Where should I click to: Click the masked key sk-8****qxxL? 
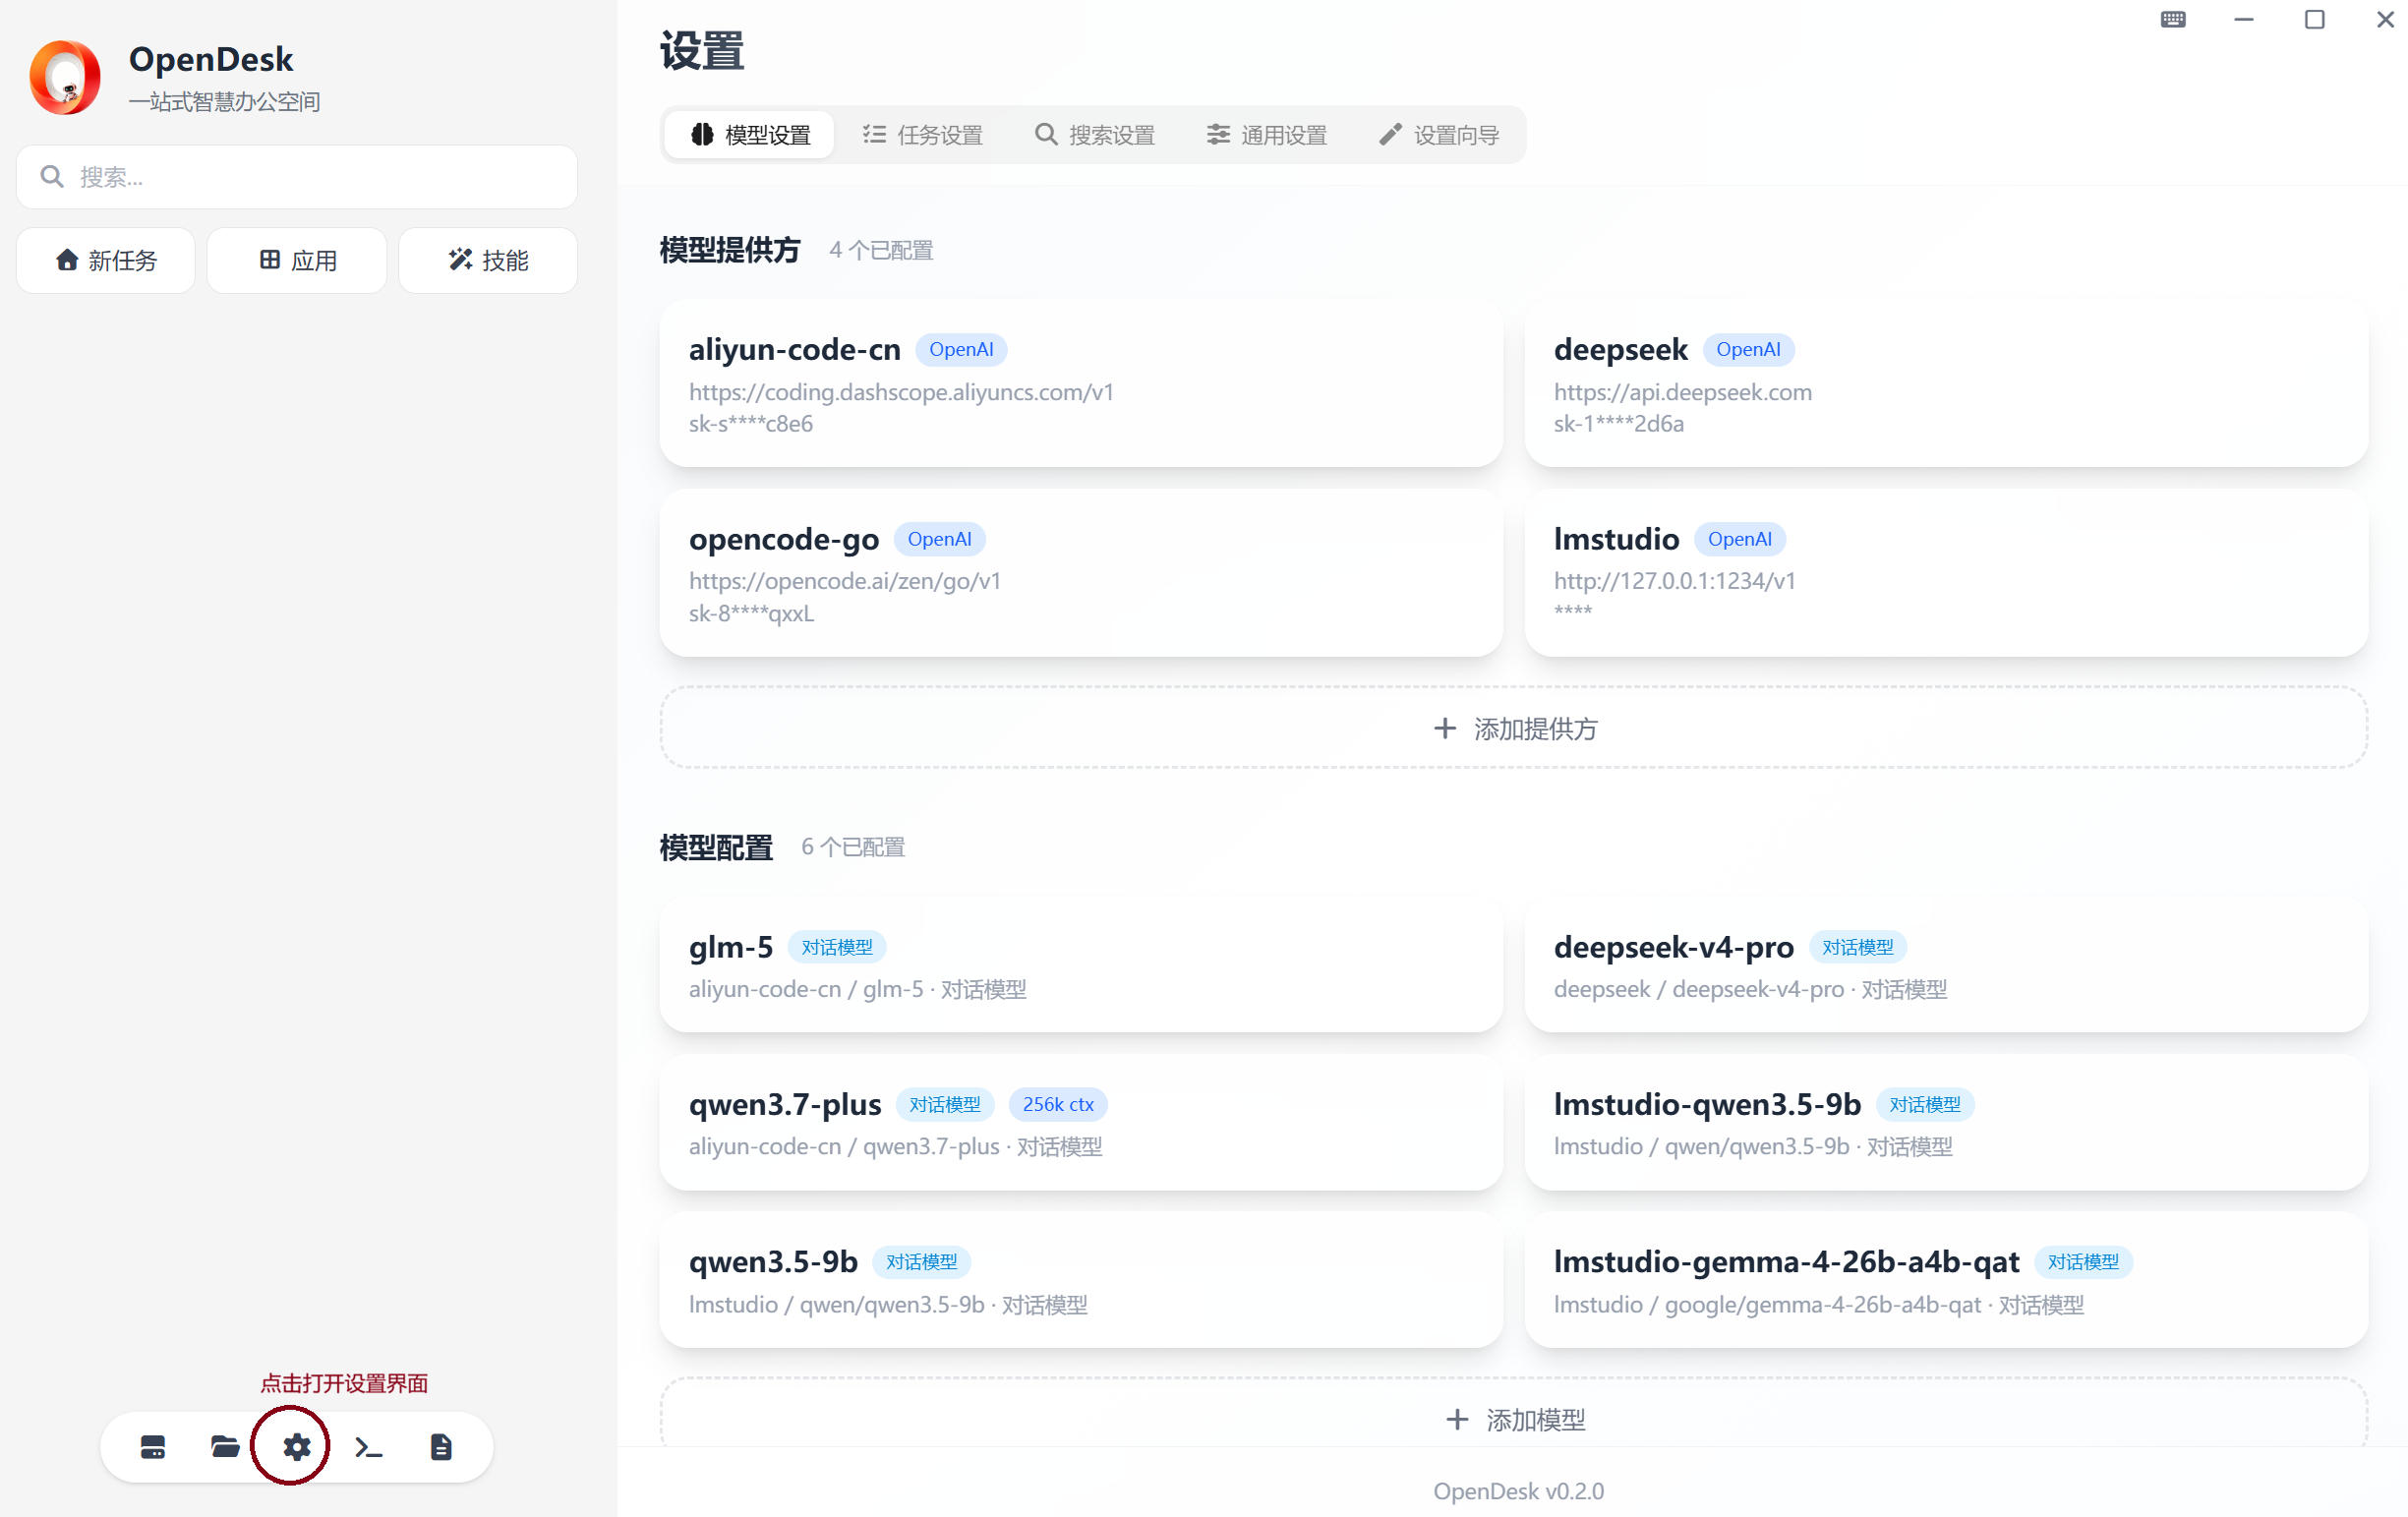point(752,614)
